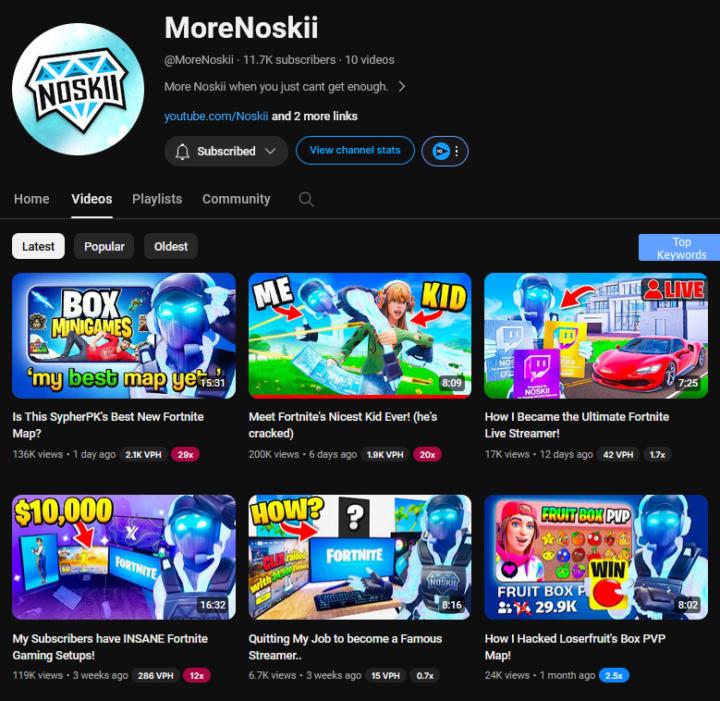
Task: Select the Oldest sort chip
Action: 171,246
